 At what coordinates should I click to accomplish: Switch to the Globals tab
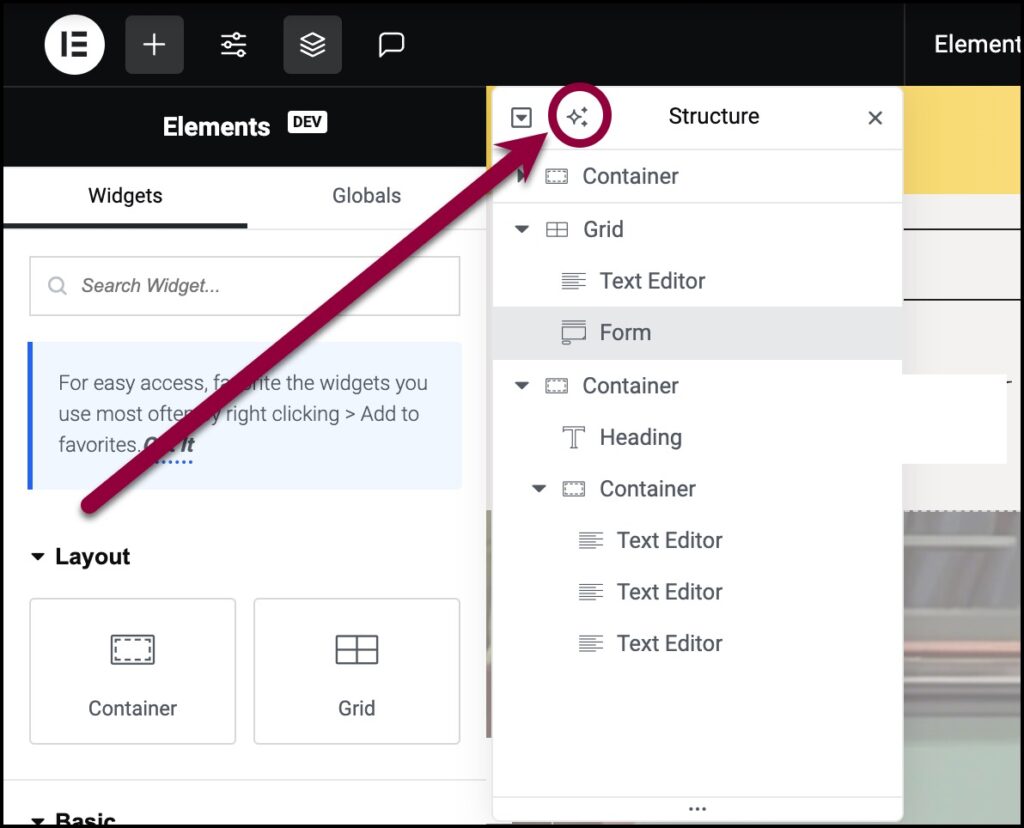366,196
